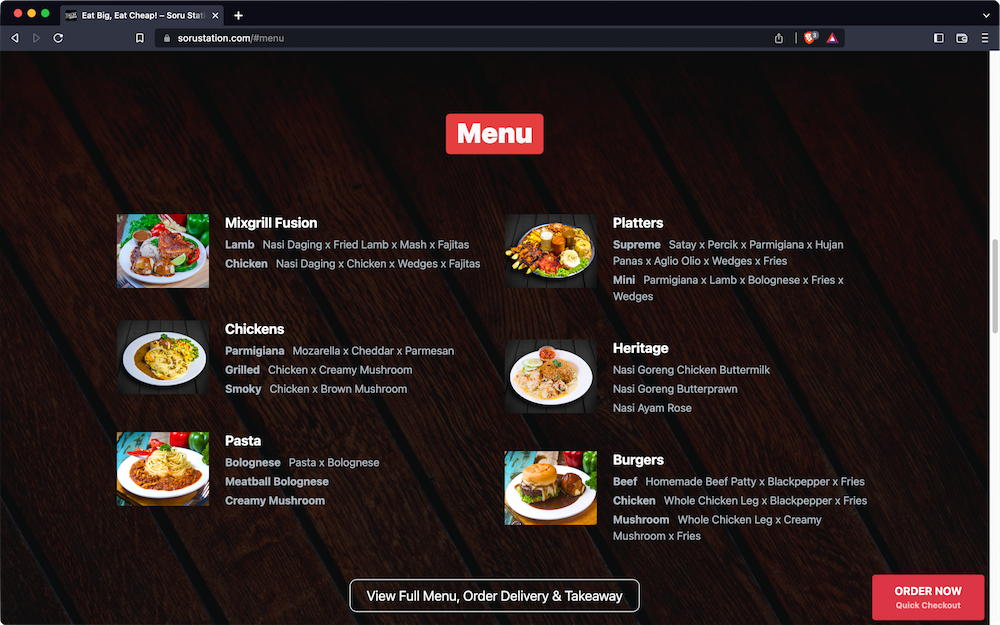Click the ORDER NOW Quick Checkout button
Viewport: 1000px width, 625px height.
click(928, 597)
